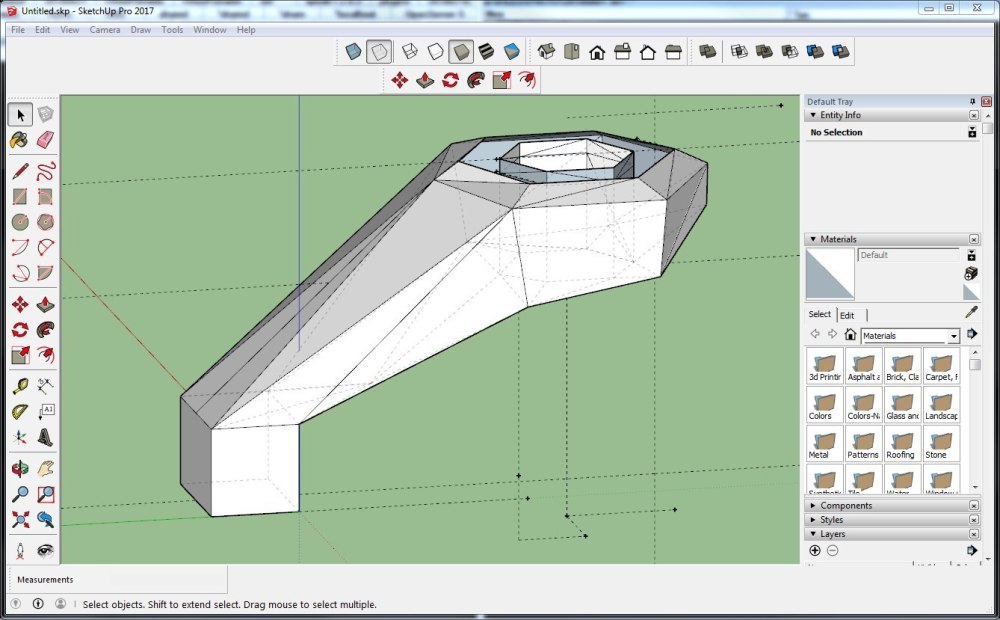The image size is (1000, 620).
Task: Open the File menu
Action: [18, 29]
